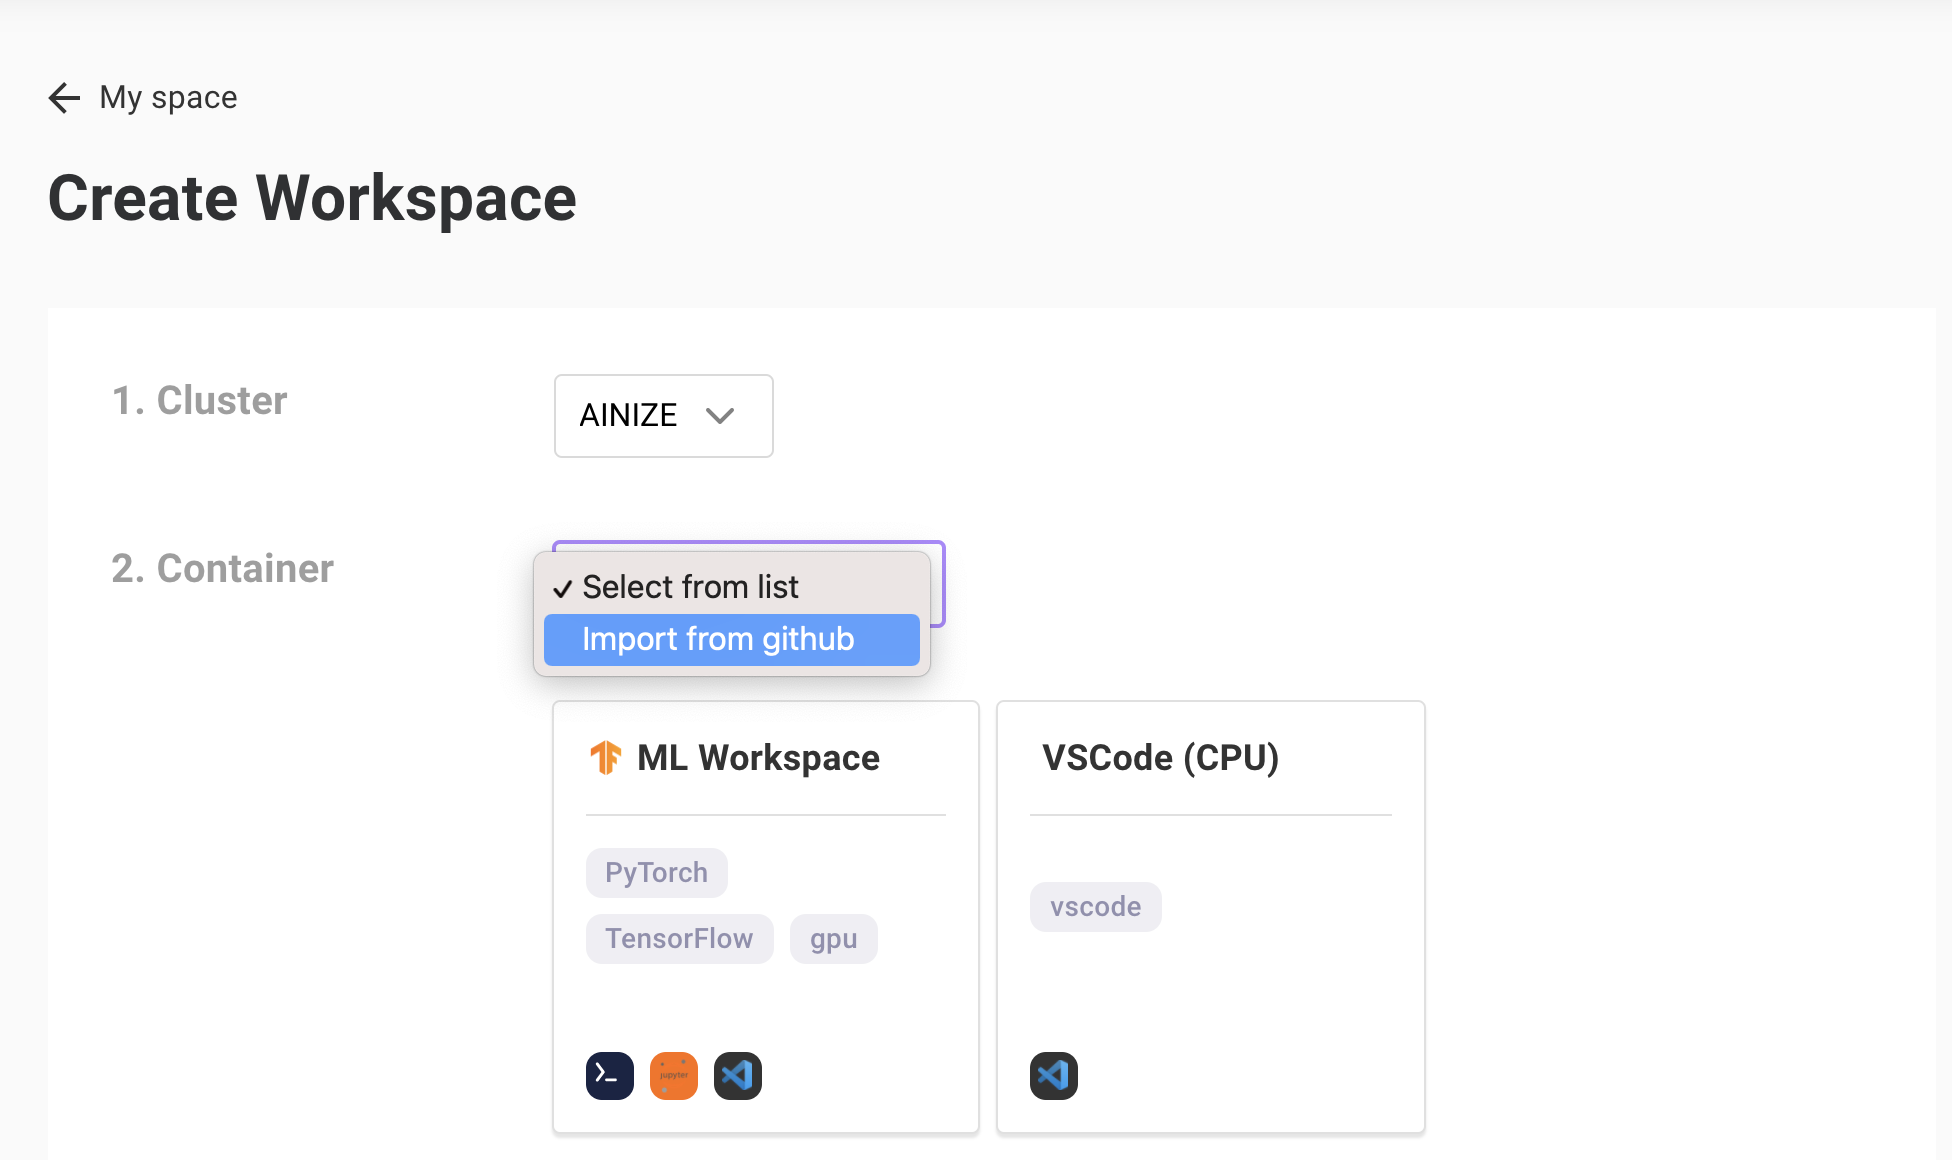
Task: Click the My space link
Action: click(167, 97)
